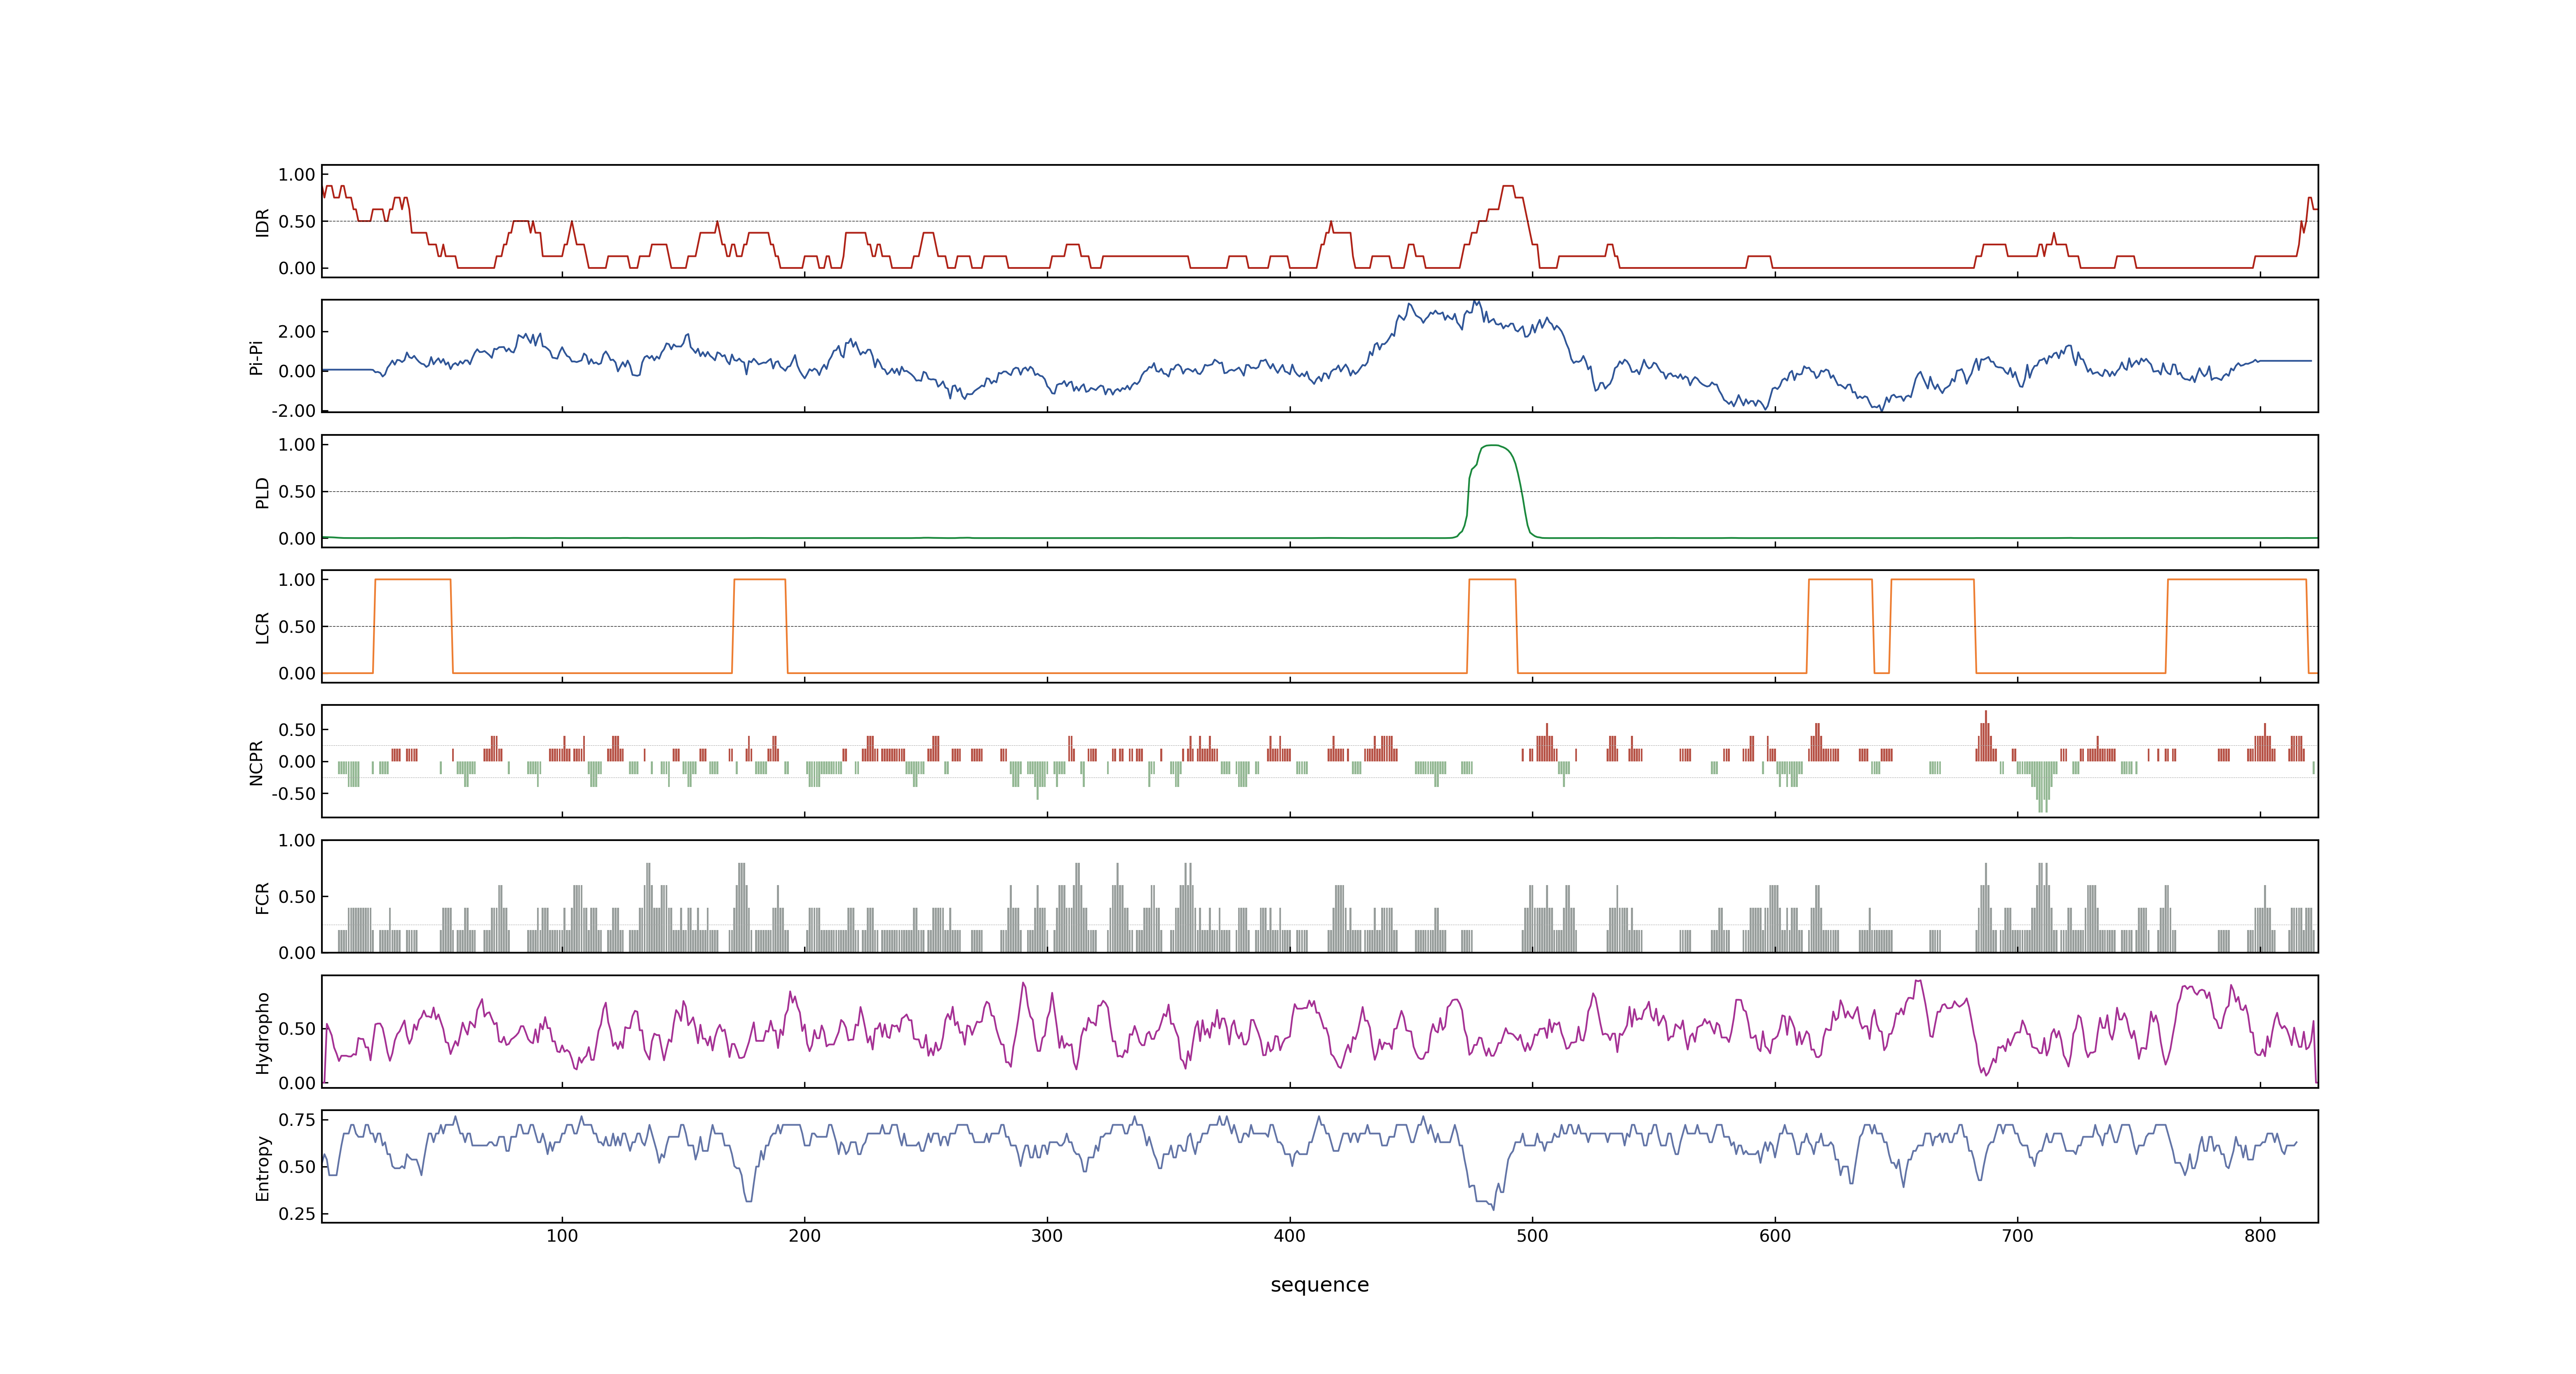Click the FCR axis label
Viewport: 2576px width, 1374px height.
click(263, 897)
